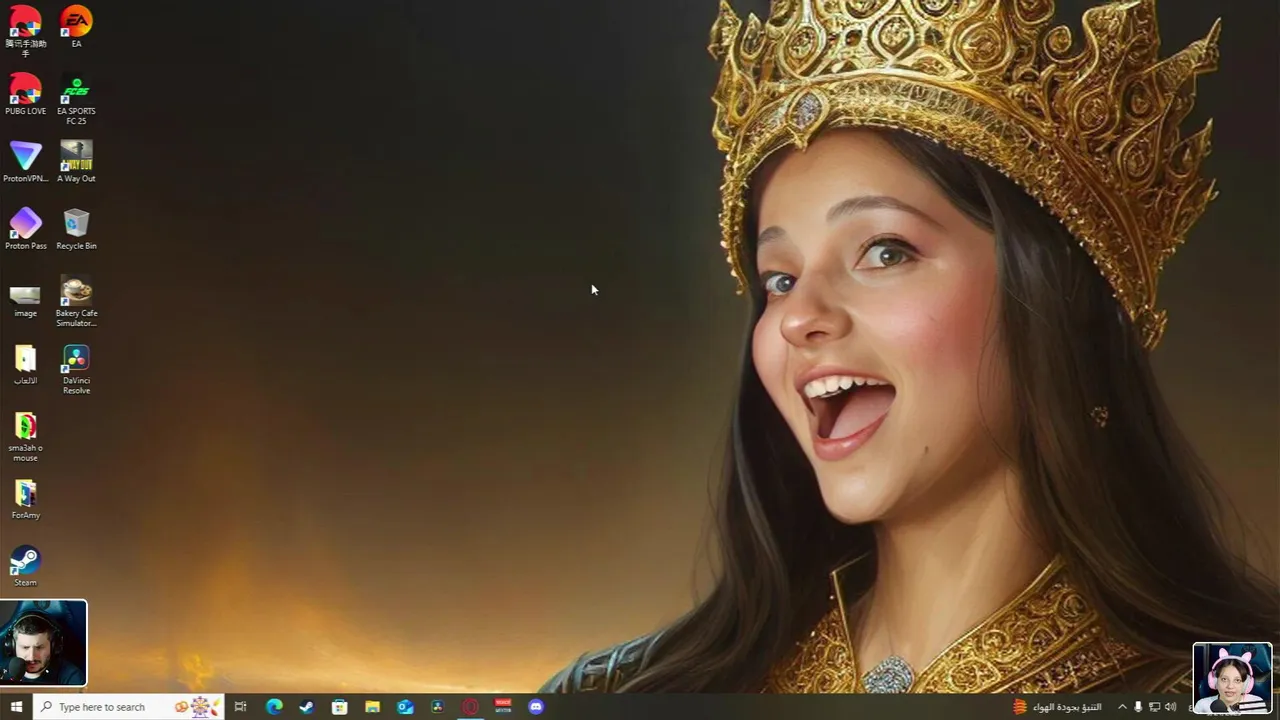Select the Proton Pass desktop icon
The height and width of the screenshot is (720, 1280).
click(25, 229)
